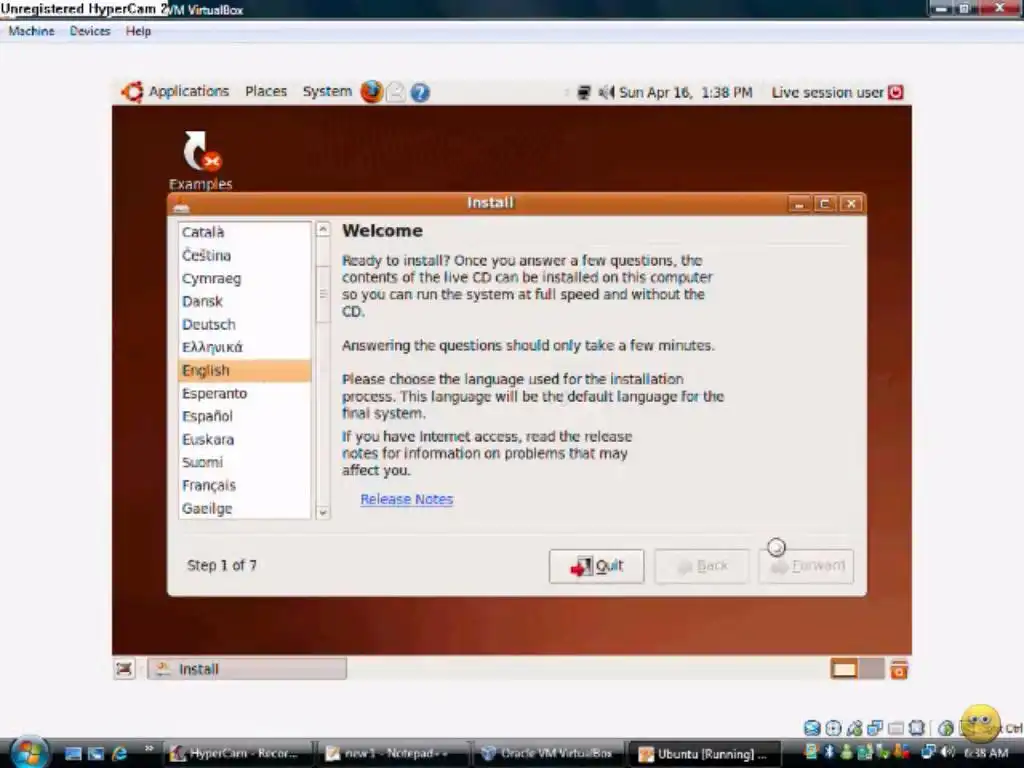Image resolution: width=1024 pixels, height=768 pixels.
Task: Select Français in language list
Action: click(x=245, y=485)
